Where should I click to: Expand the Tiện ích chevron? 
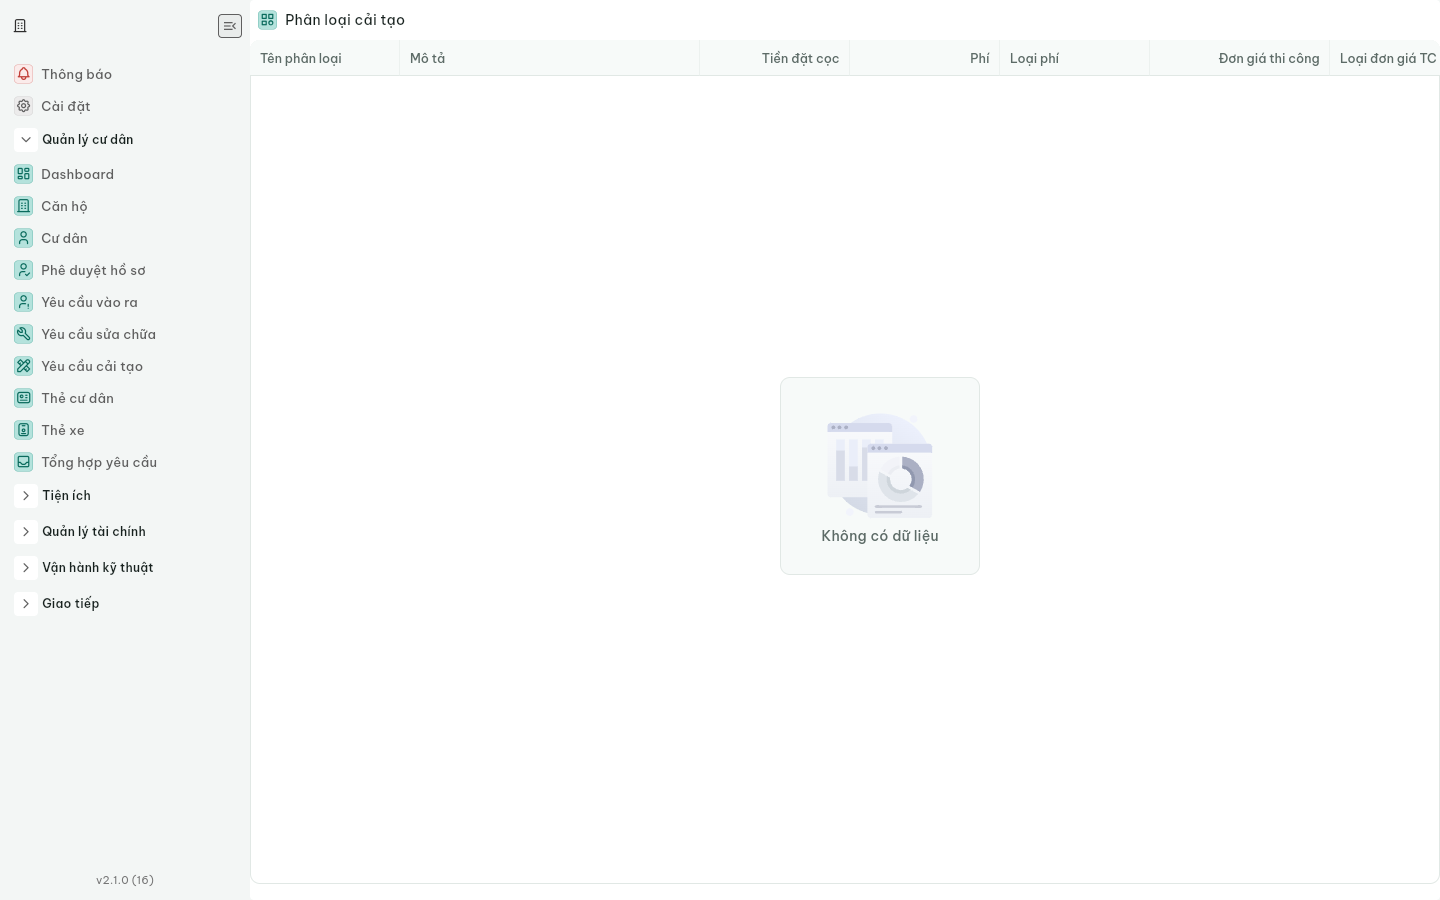(x=26, y=496)
